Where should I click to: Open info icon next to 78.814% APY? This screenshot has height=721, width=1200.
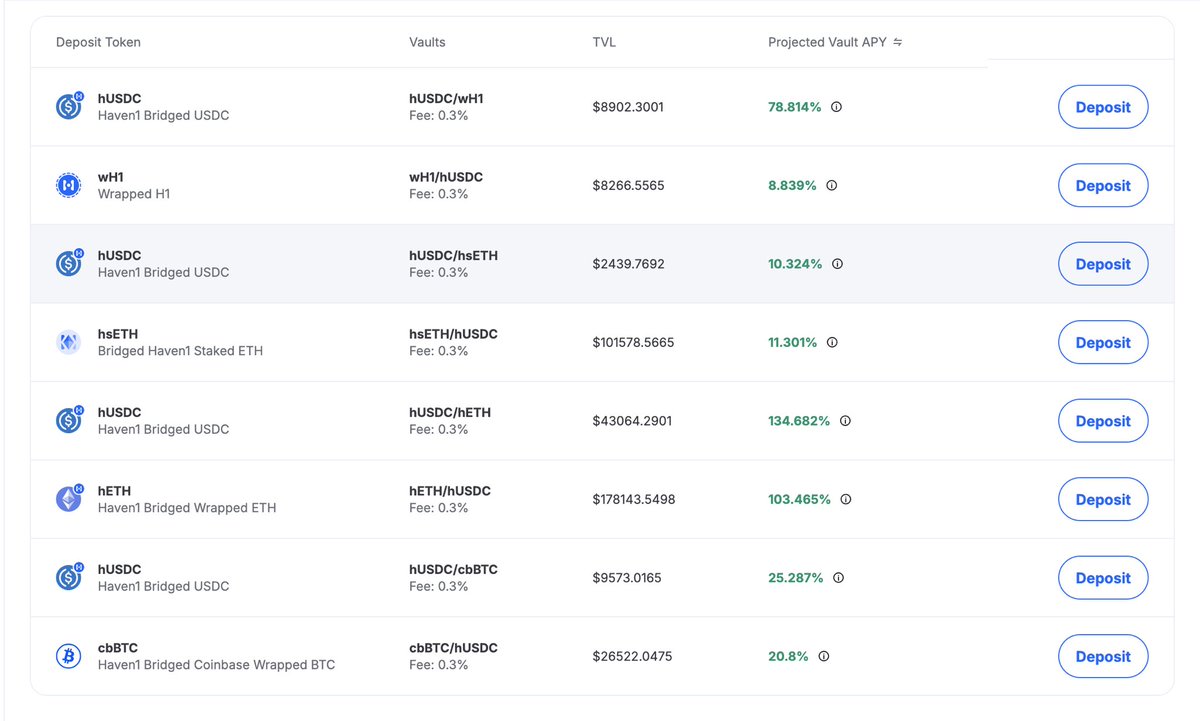[x=836, y=107]
